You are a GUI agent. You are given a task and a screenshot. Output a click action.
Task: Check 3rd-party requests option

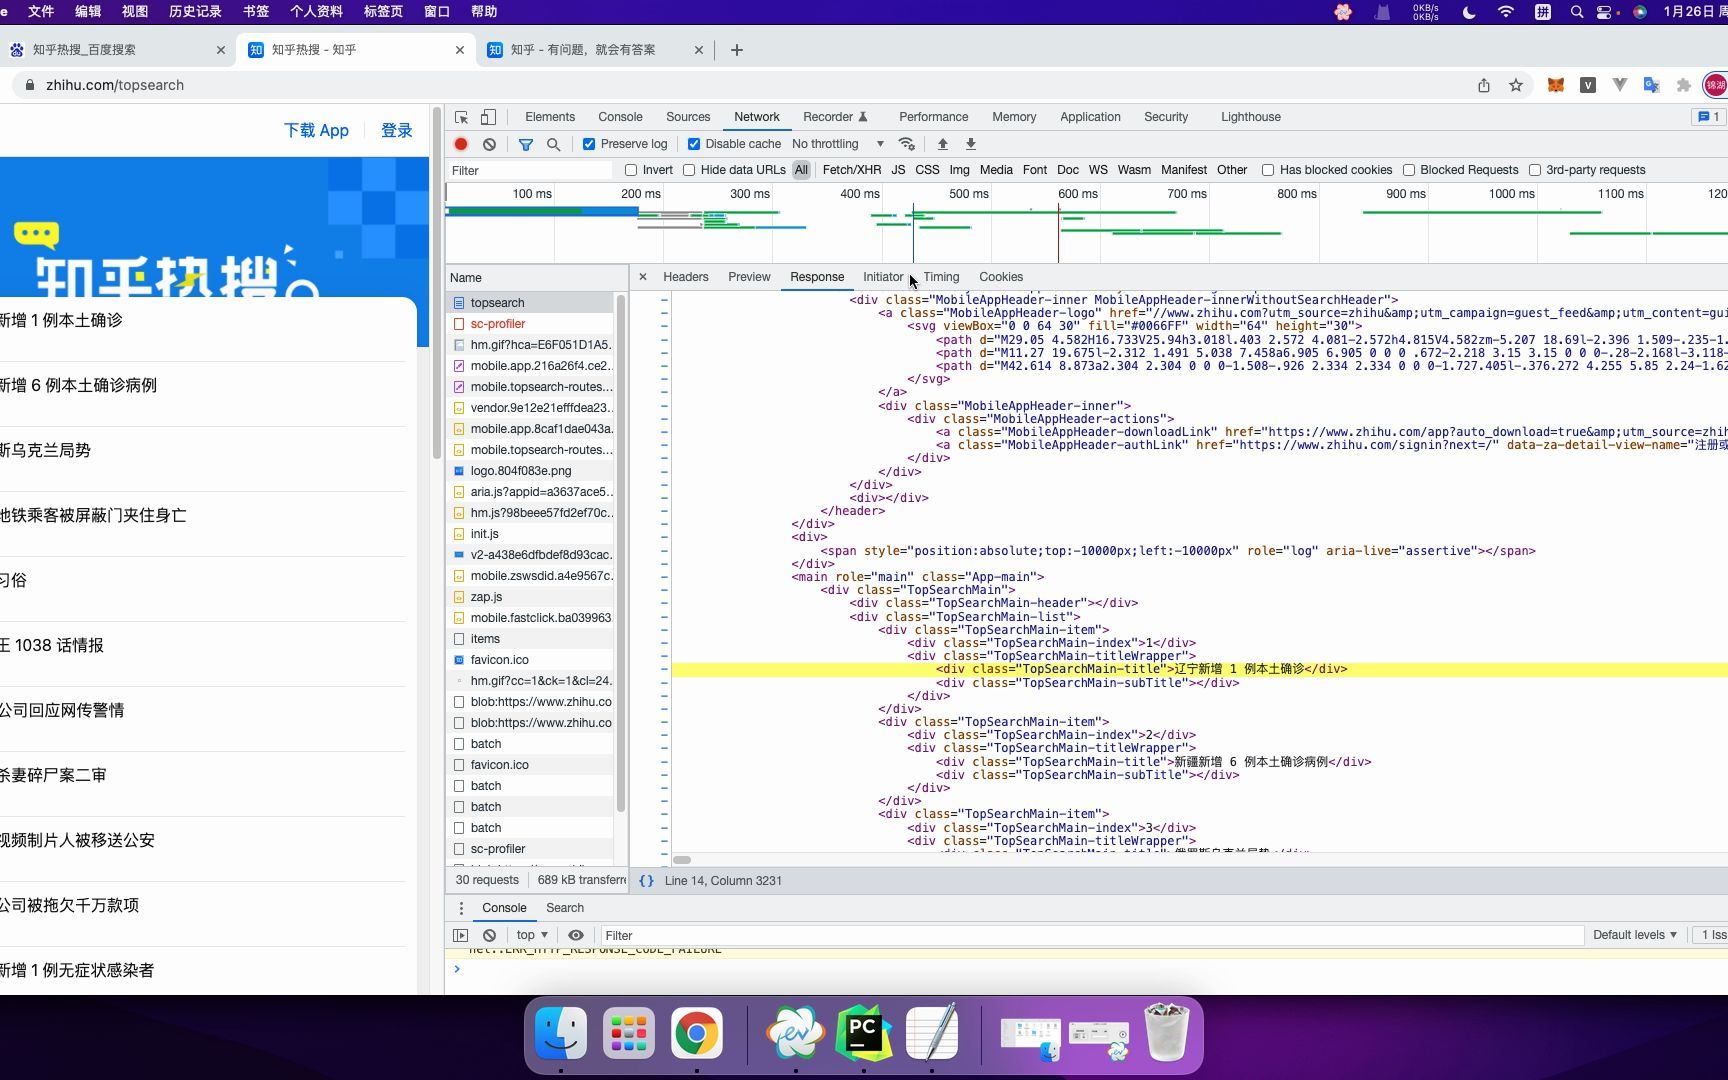coord(1535,170)
